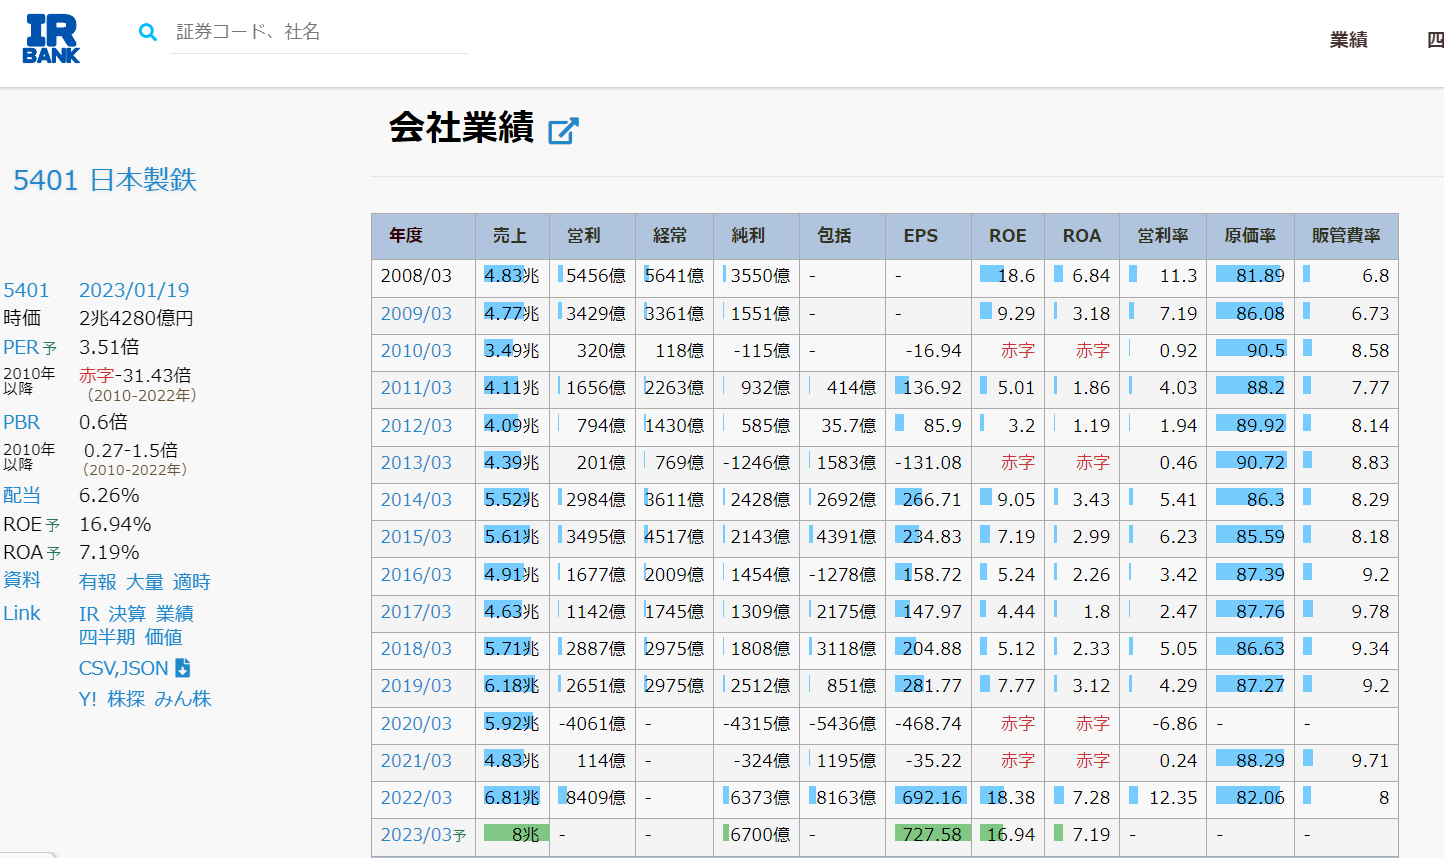Click the search magnifier icon
The width and height of the screenshot is (1444, 858).
tap(148, 32)
